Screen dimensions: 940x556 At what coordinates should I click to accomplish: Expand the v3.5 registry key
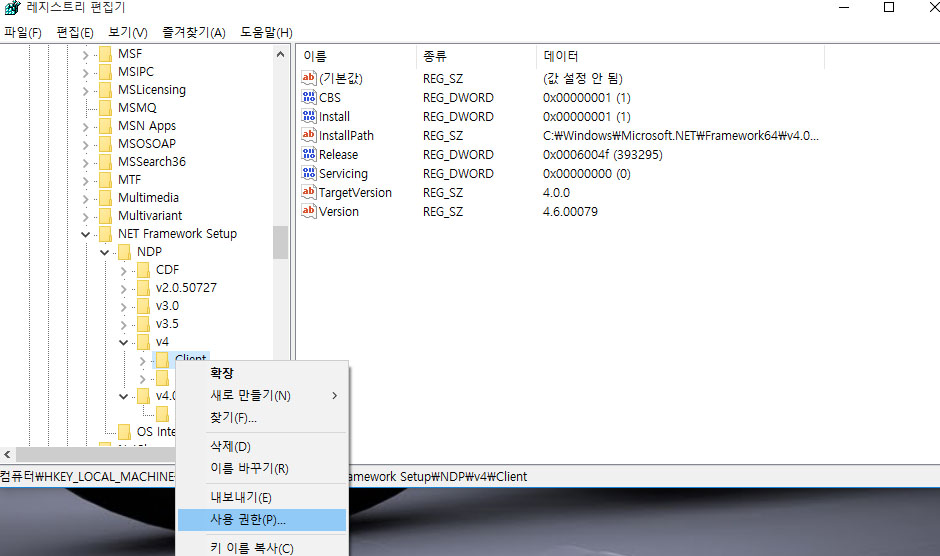pos(123,324)
